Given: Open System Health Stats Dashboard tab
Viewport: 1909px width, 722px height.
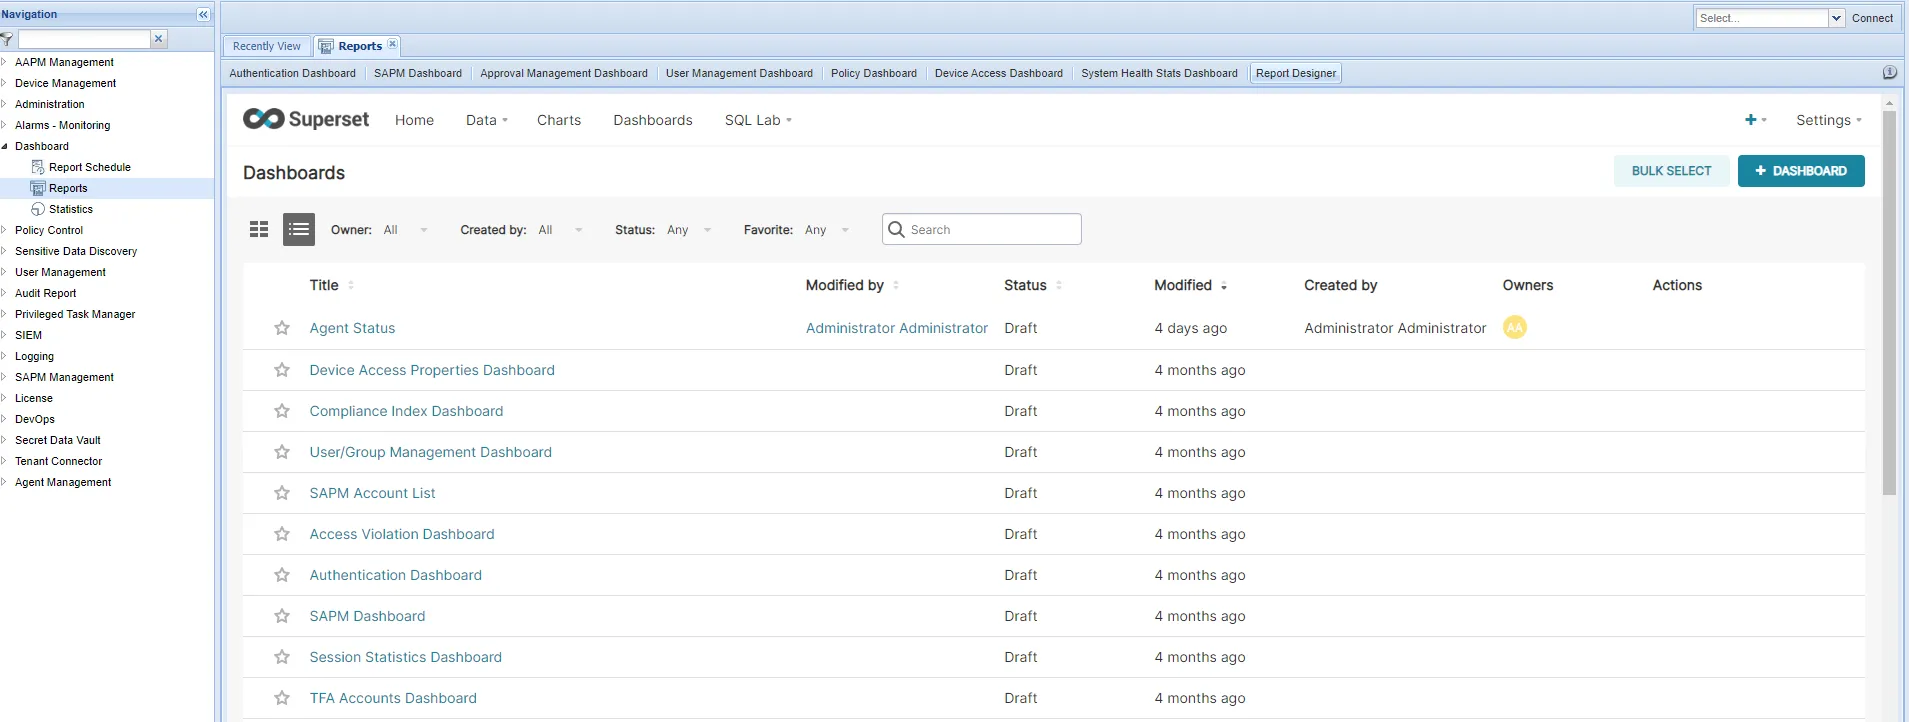Looking at the screenshot, I should tap(1159, 73).
